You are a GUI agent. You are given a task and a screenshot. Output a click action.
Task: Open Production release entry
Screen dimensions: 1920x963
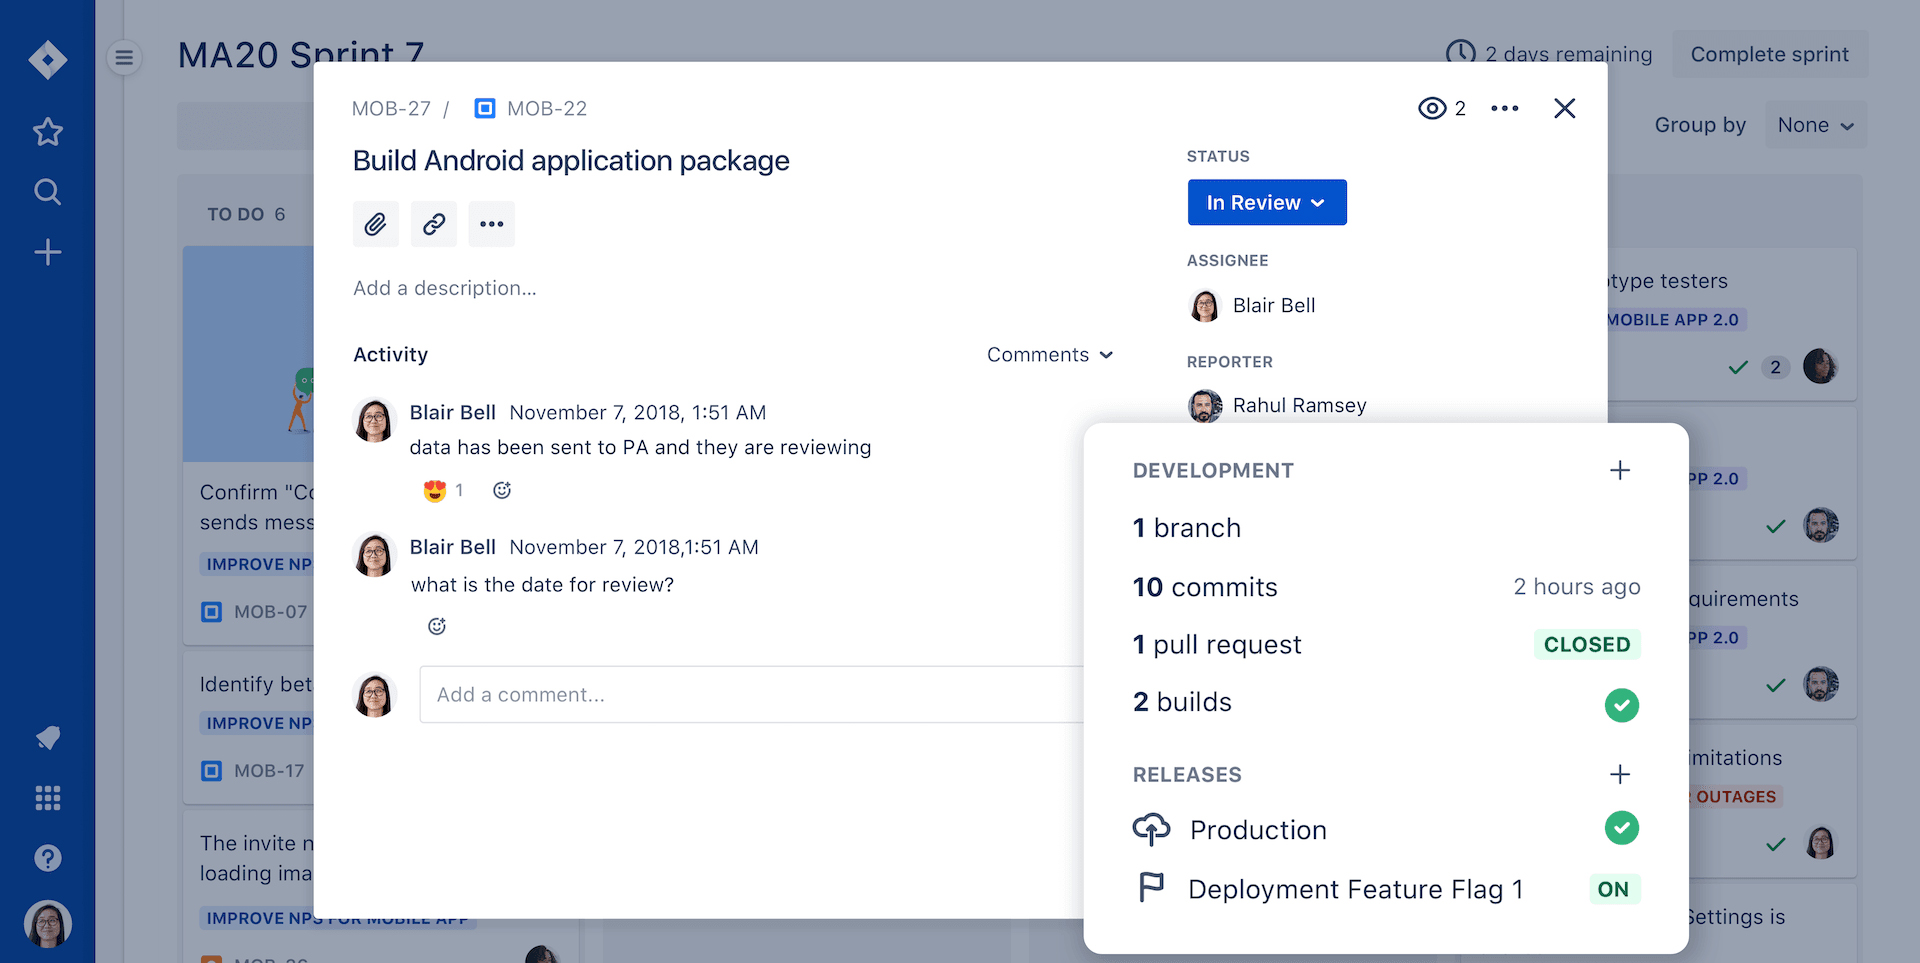click(1258, 830)
